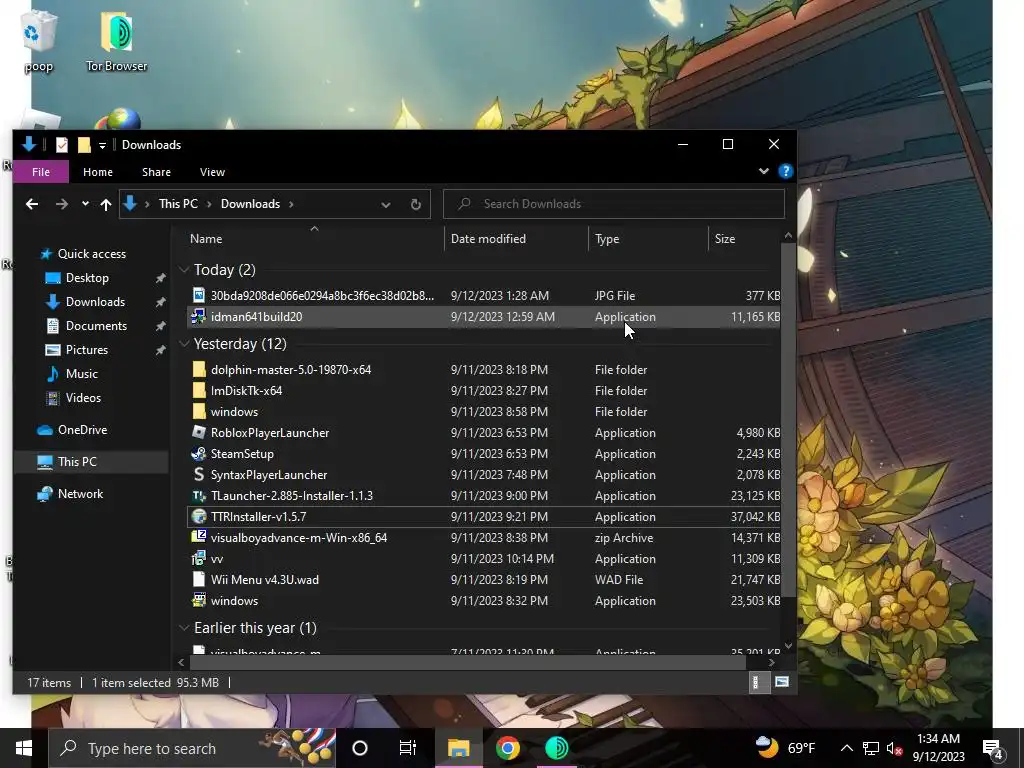1024x768 pixels.
Task: Expand the chevron after Downloads breadcrumb
Action: pyautogui.click(x=291, y=204)
